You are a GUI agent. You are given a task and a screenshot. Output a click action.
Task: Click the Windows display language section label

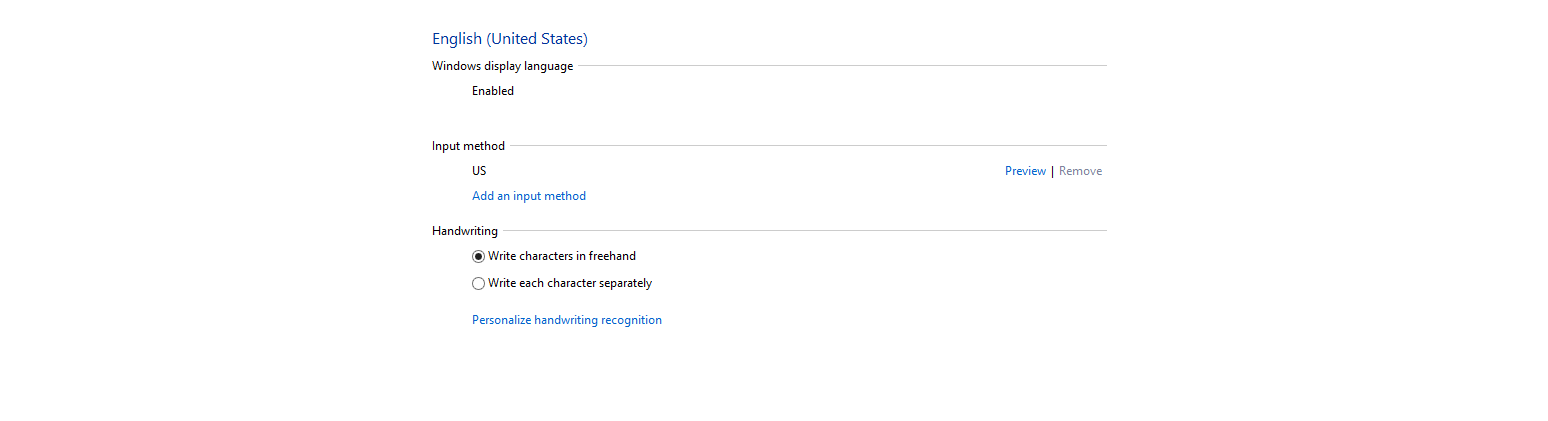click(x=503, y=66)
